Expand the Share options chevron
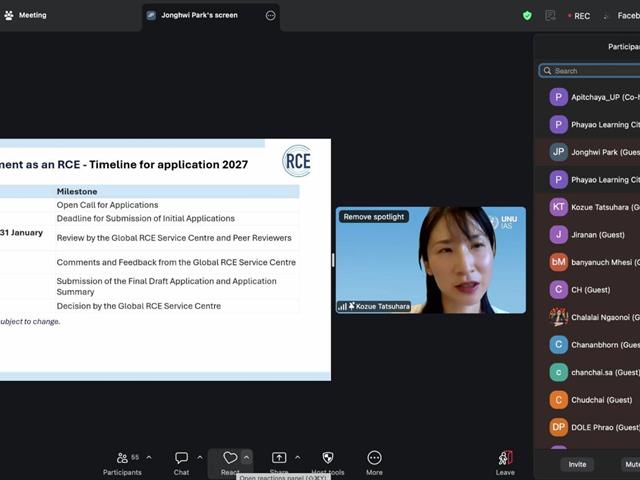The height and width of the screenshot is (480, 640). click(298, 458)
